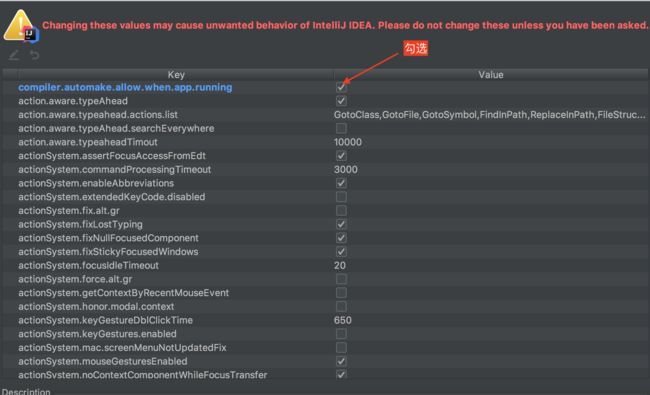The width and height of the screenshot is (650, 395).
Task: Select actionSystem.noContextComponentWhileFocusTransfer key
Action: point(143,374)
